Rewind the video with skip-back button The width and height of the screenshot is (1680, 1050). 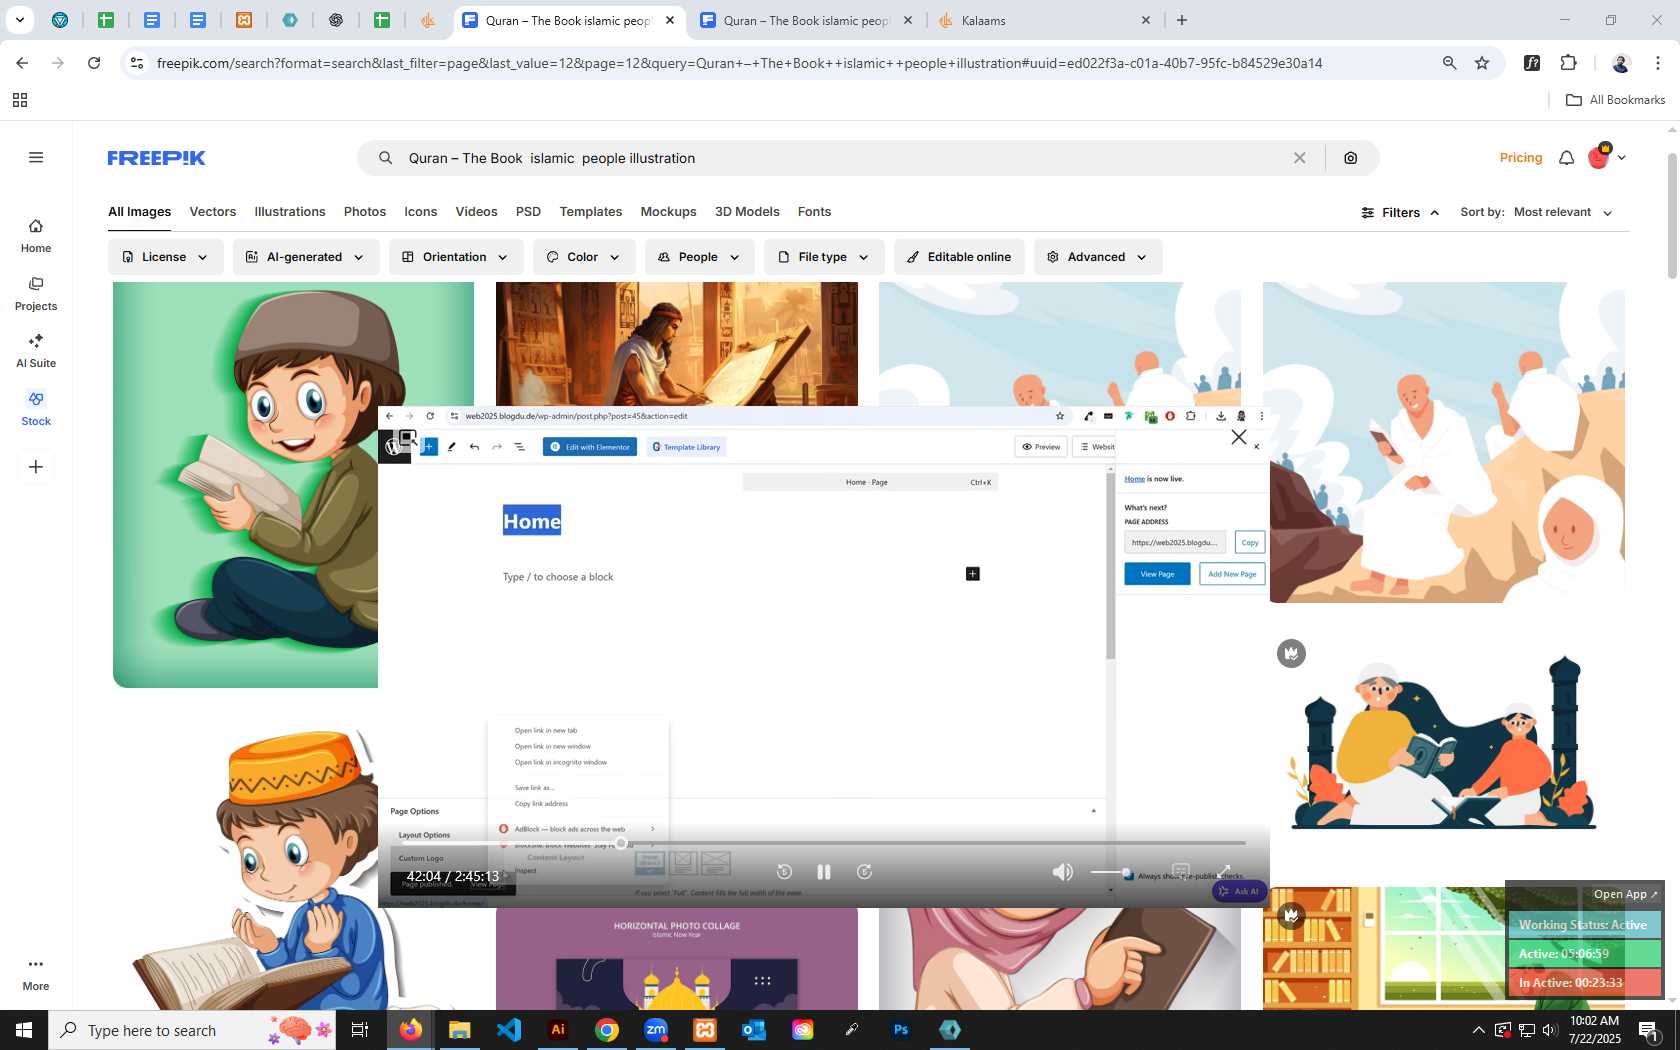pos(784,872)
